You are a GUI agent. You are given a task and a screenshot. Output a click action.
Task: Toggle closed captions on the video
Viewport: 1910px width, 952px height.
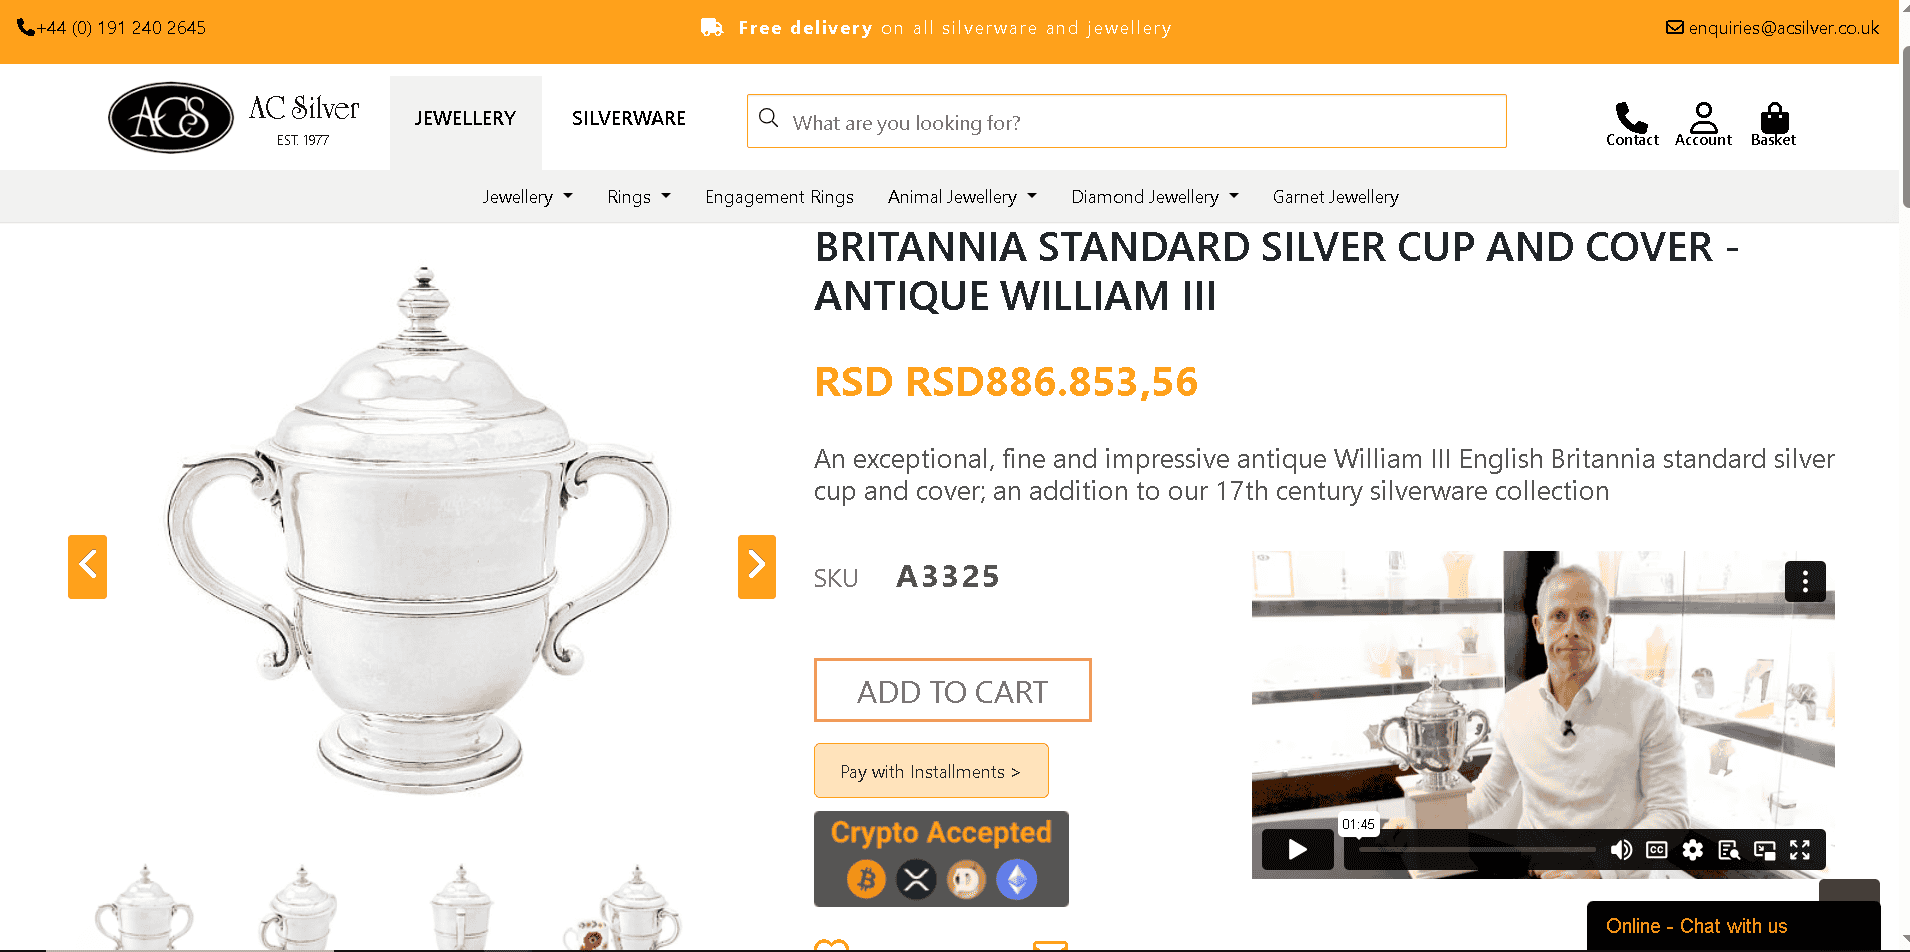(x=1657, y=850)
